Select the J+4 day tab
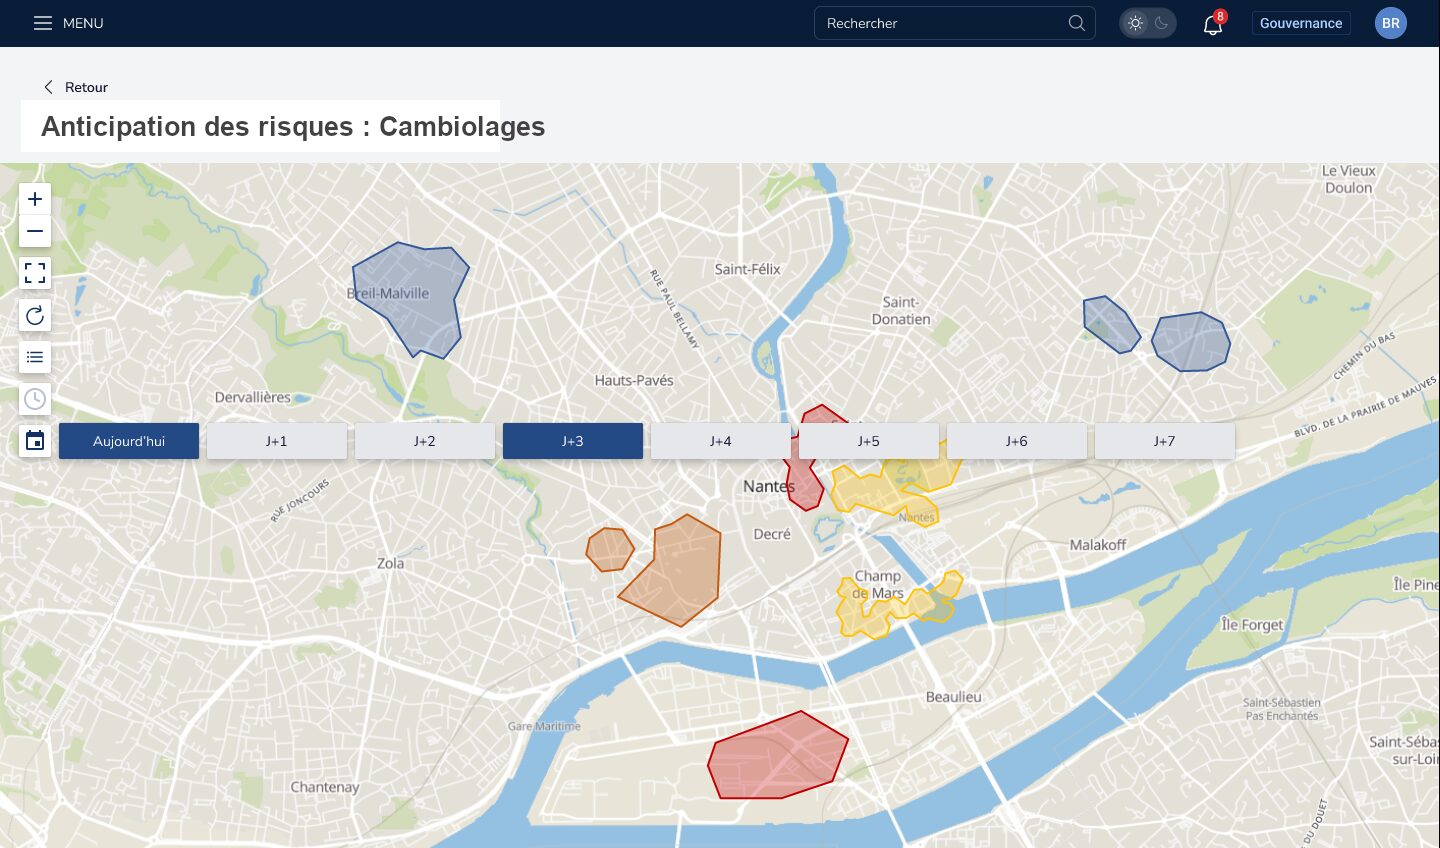 (x=721, y=441)
